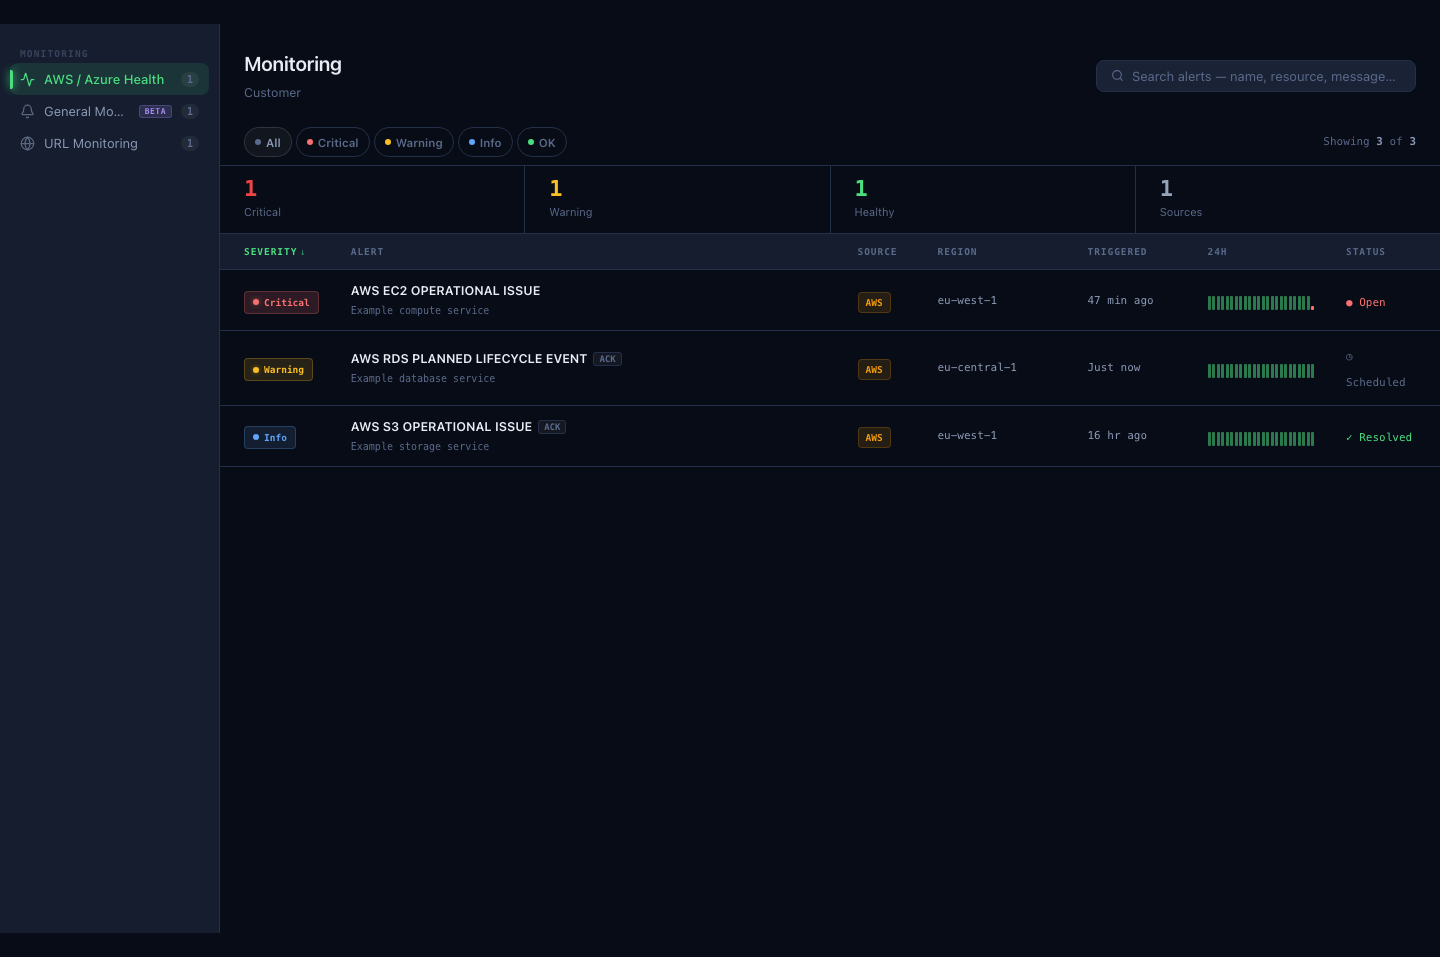Open General Monitoring menu item
This screenshot has width=1440, height=957.
pyautogui.click(x=109, y=112)
